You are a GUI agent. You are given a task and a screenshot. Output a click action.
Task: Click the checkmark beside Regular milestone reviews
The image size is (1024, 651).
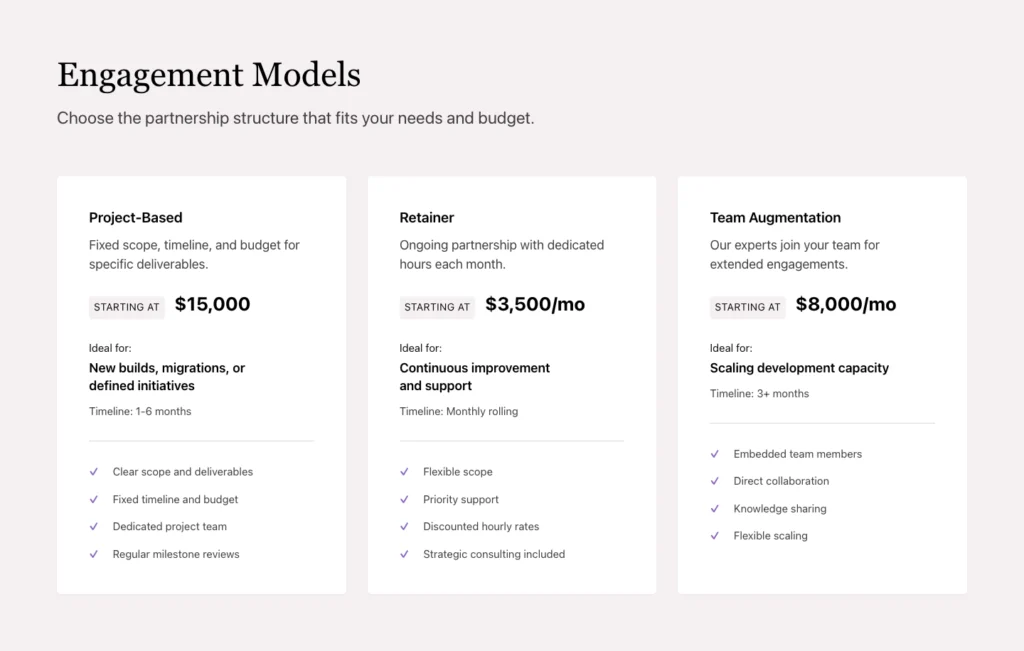click(x=94, y=554)
